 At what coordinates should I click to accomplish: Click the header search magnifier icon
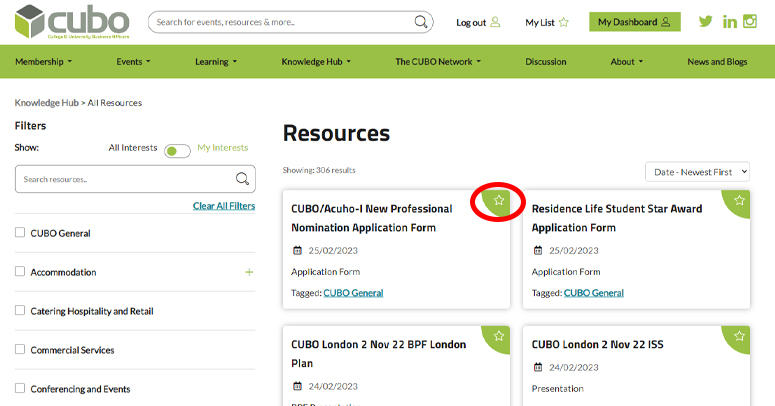coord(421,22)
